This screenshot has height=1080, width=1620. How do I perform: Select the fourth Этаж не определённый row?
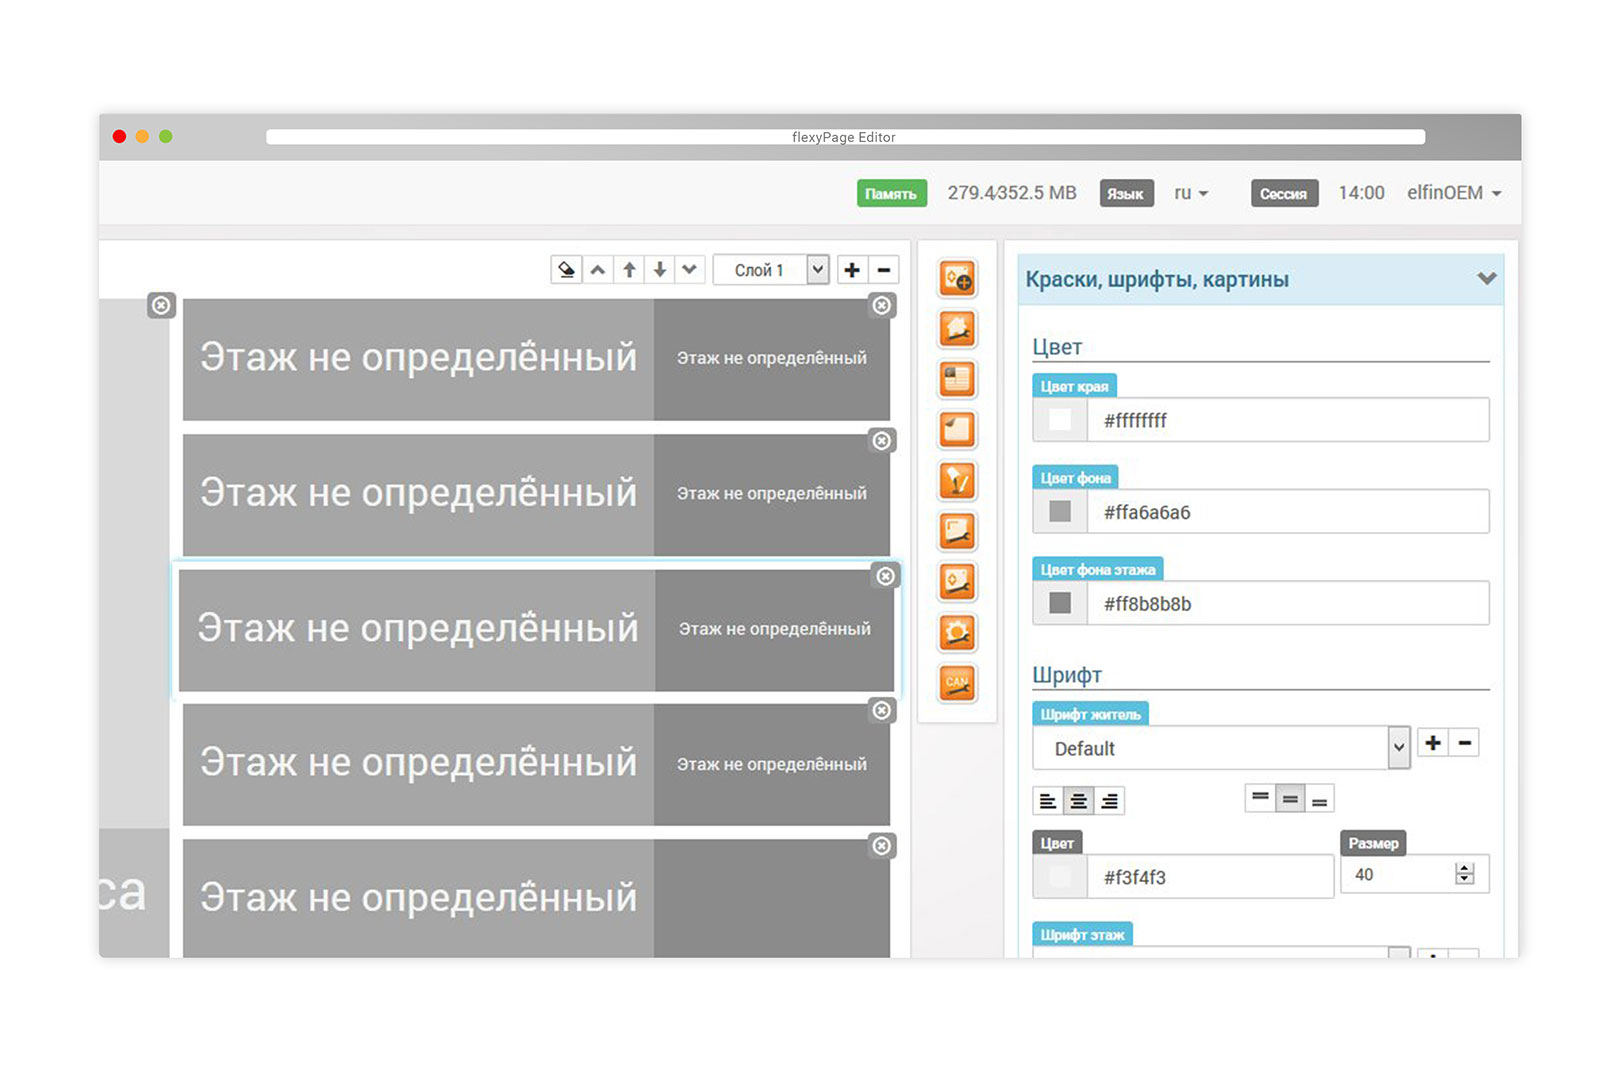(x=536, y=765)
